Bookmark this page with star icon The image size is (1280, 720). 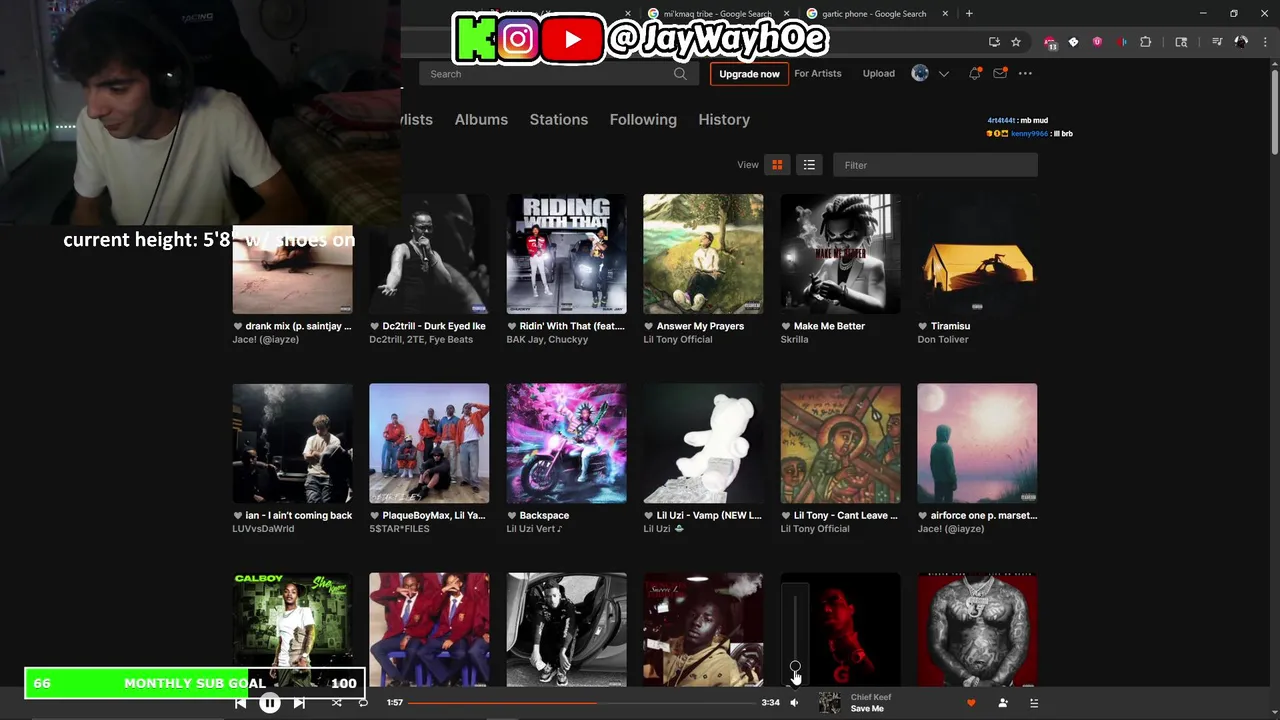pos(1016,42)
